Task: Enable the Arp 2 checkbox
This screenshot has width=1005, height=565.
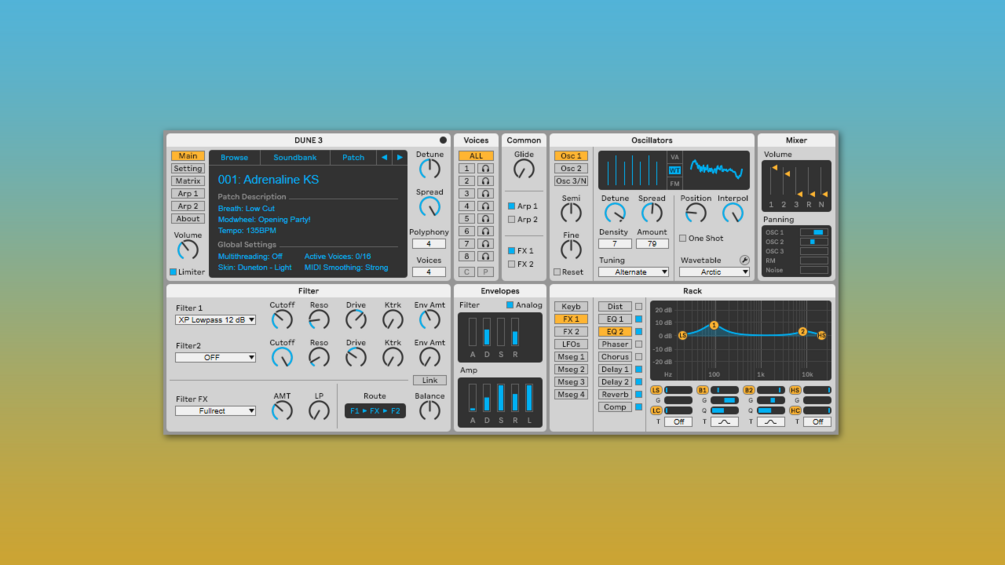Action: coord(511,219)
